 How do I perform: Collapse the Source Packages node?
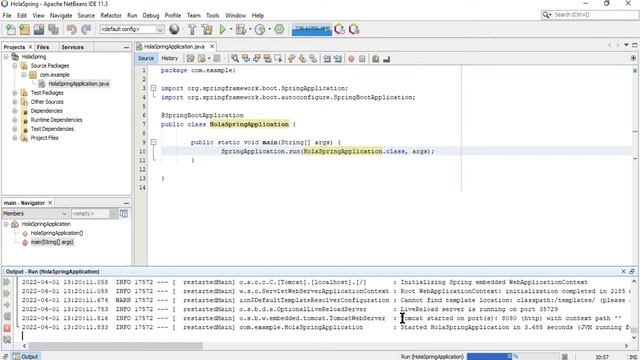(15, 66)
